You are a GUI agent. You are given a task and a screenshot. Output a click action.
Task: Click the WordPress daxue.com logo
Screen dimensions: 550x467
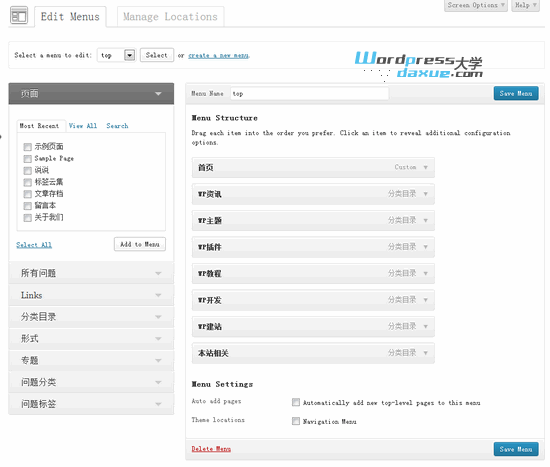[x=419, y=65]
